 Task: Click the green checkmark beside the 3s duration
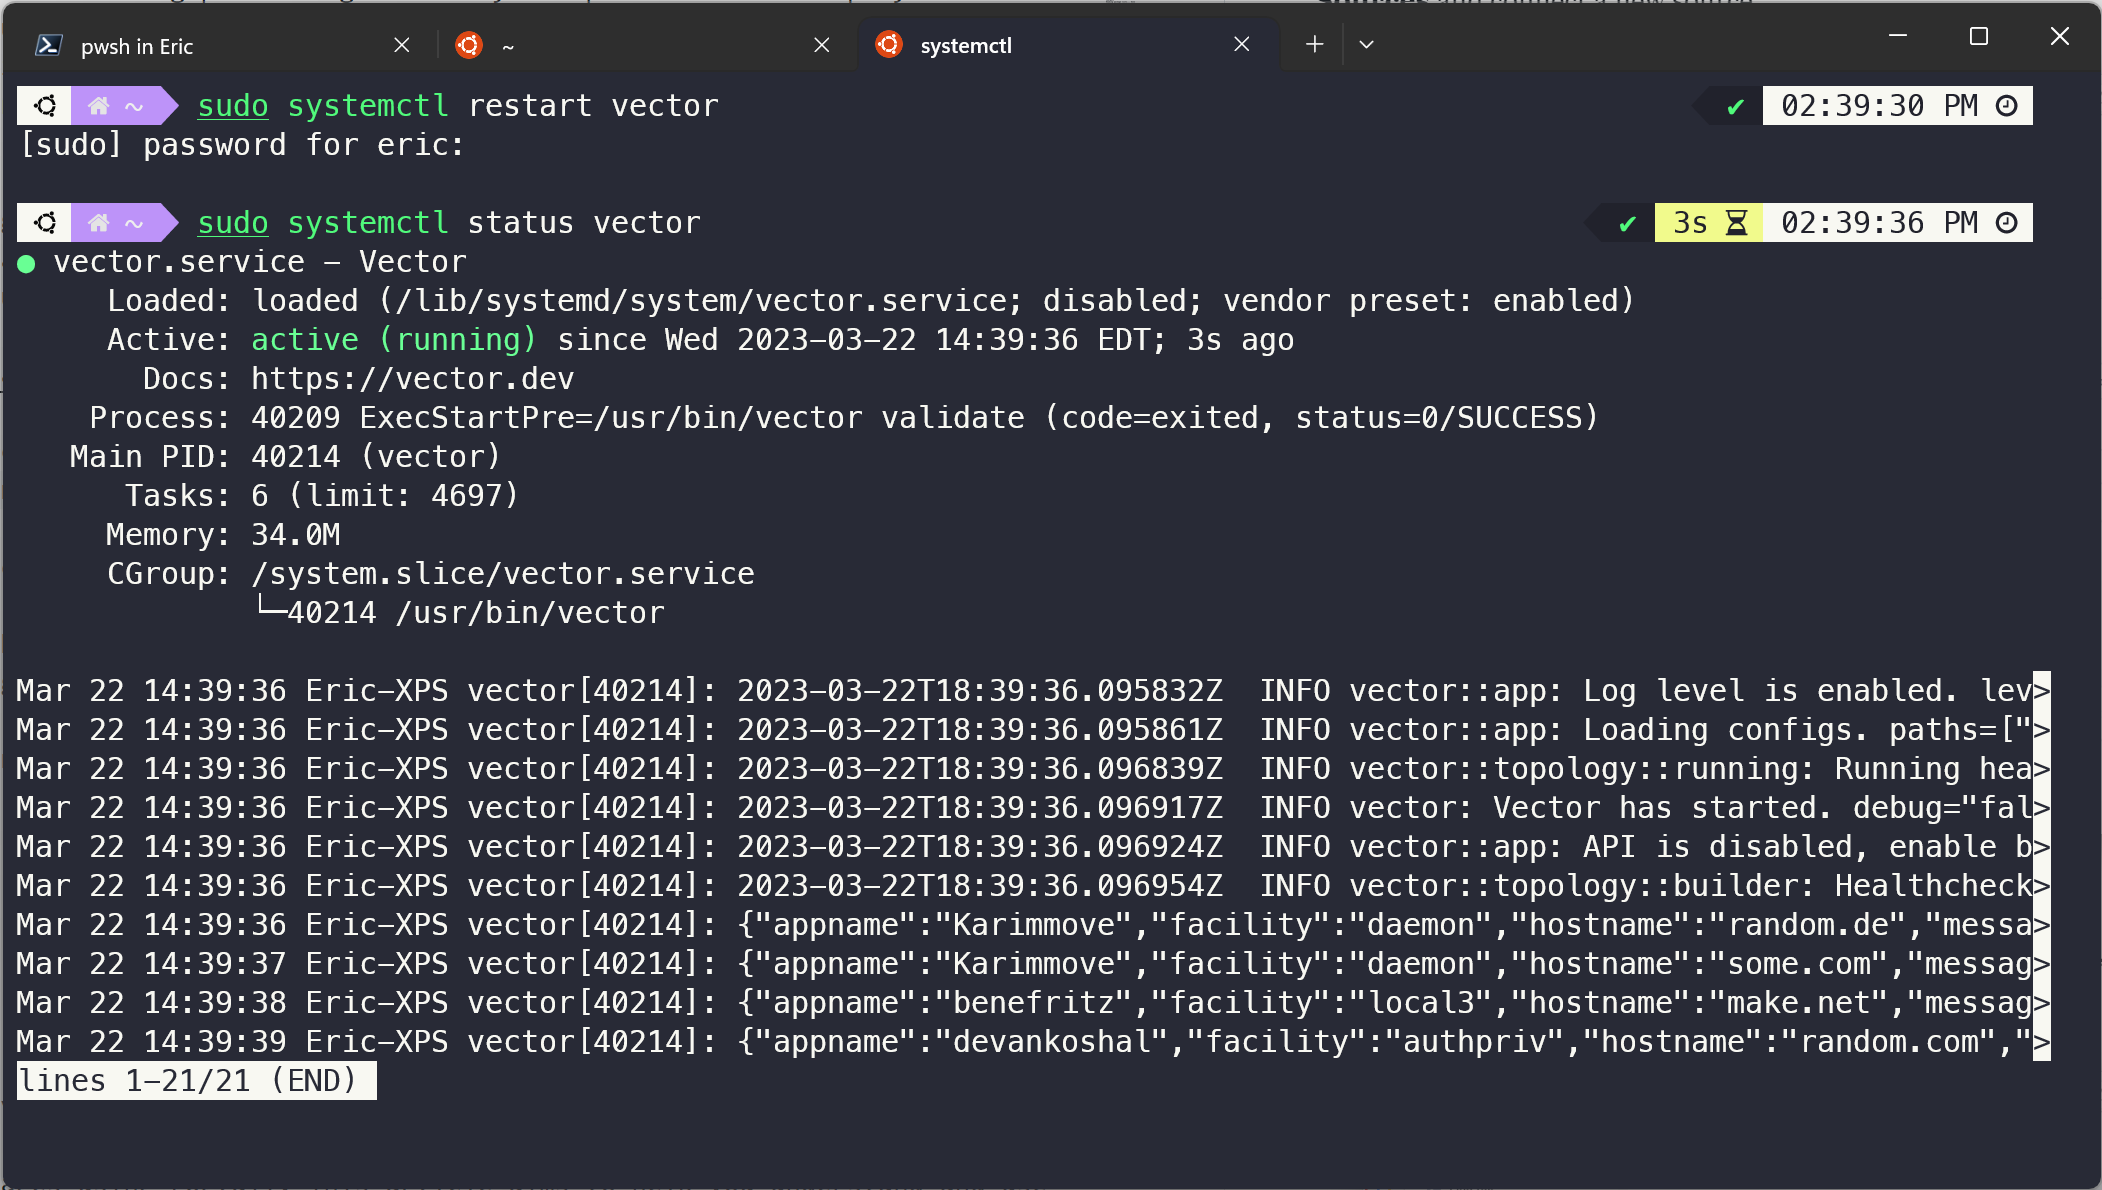[1627, 223]
